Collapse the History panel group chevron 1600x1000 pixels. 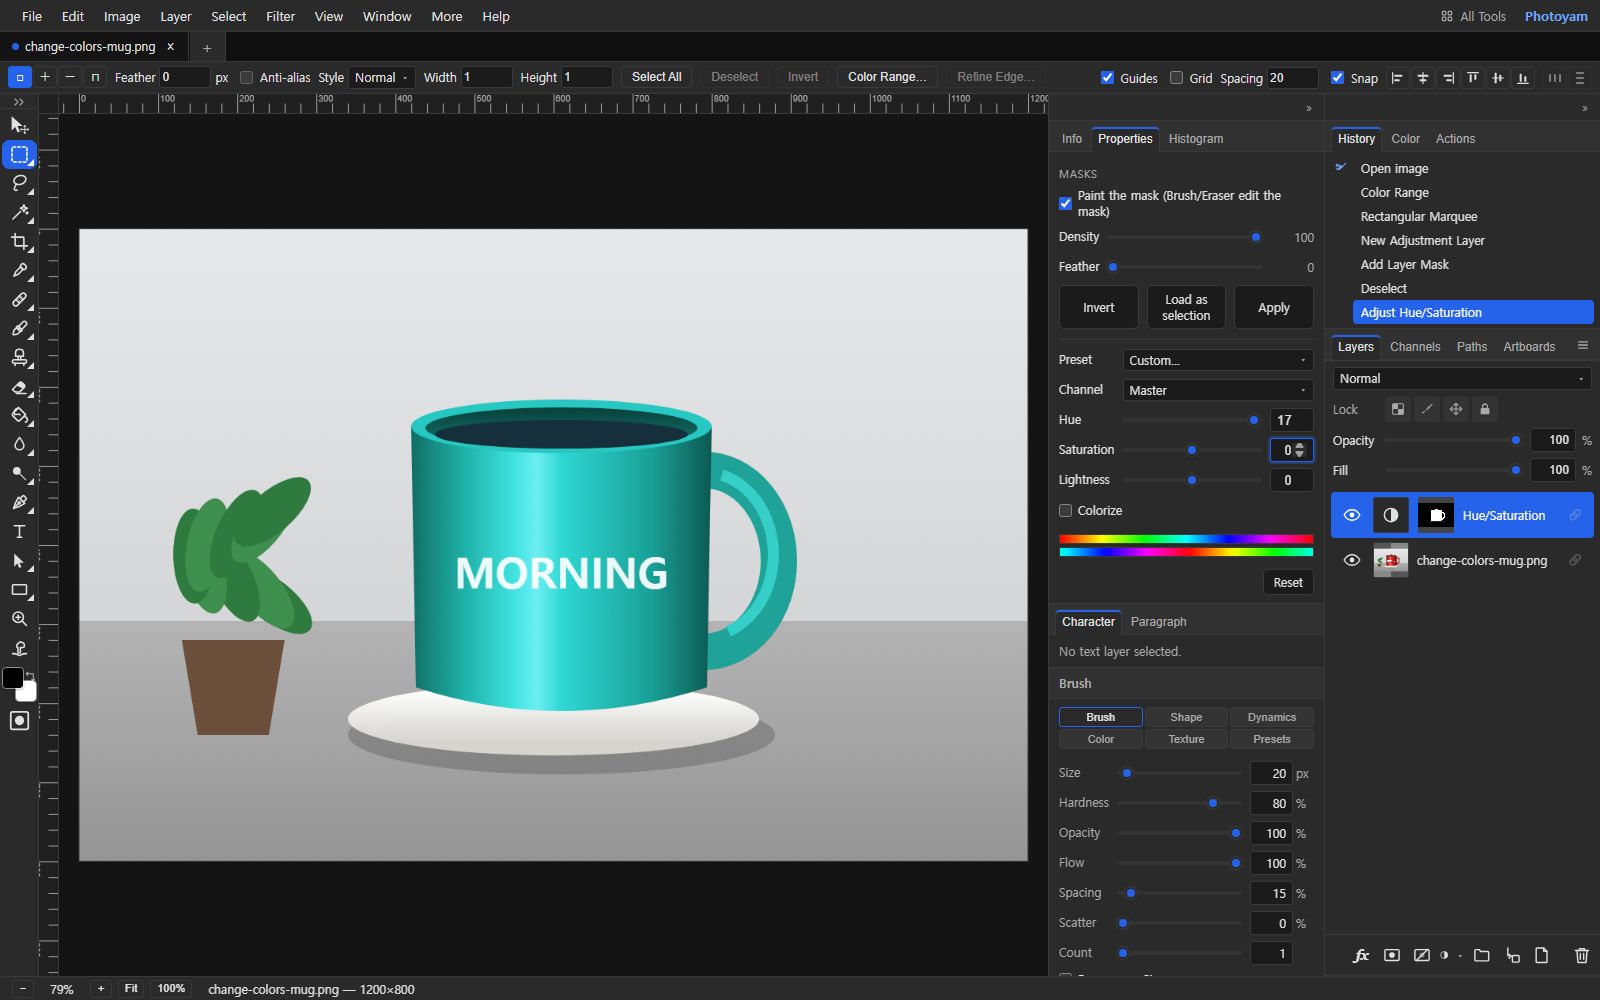[1584, 108]
